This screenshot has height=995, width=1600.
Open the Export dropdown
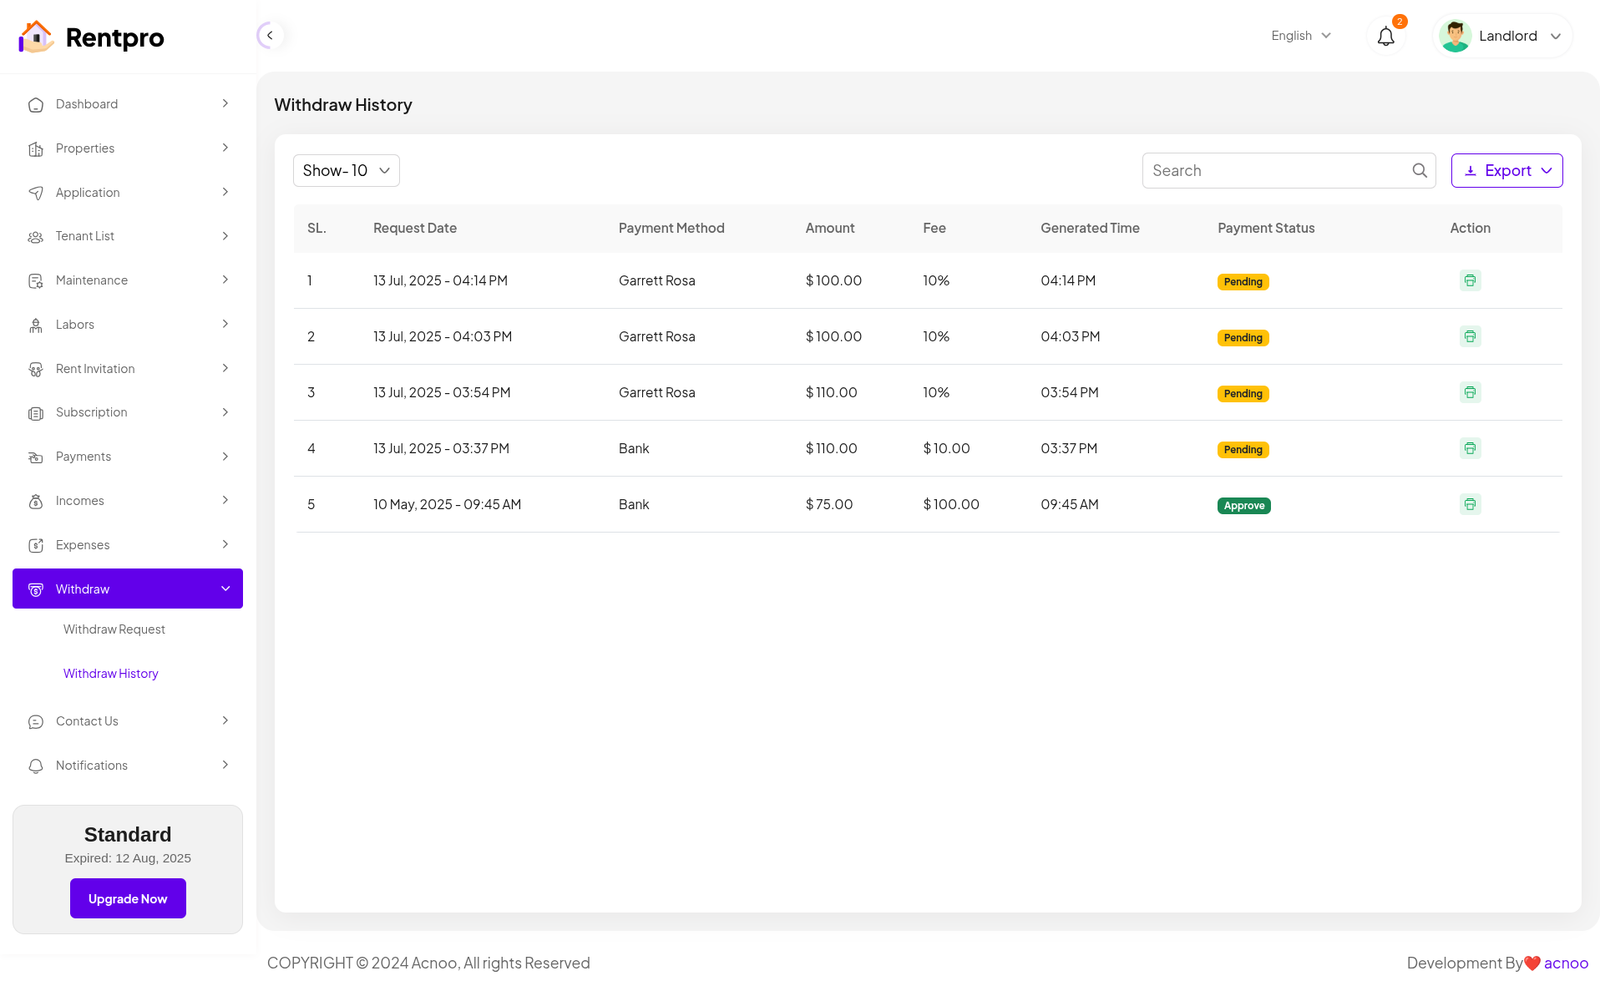point(1506,171)
